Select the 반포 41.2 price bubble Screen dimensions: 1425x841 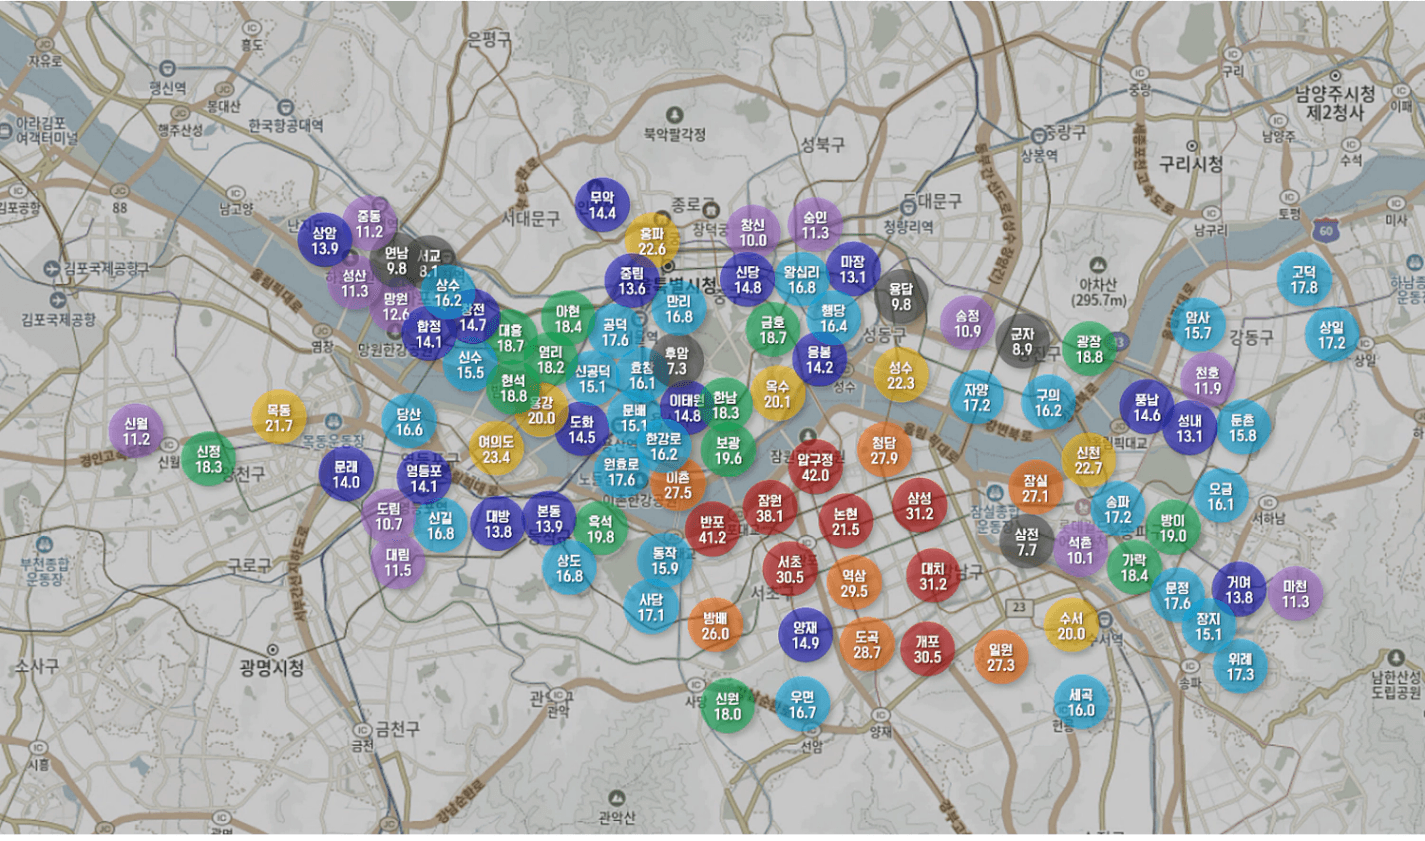tap(712, 529)
